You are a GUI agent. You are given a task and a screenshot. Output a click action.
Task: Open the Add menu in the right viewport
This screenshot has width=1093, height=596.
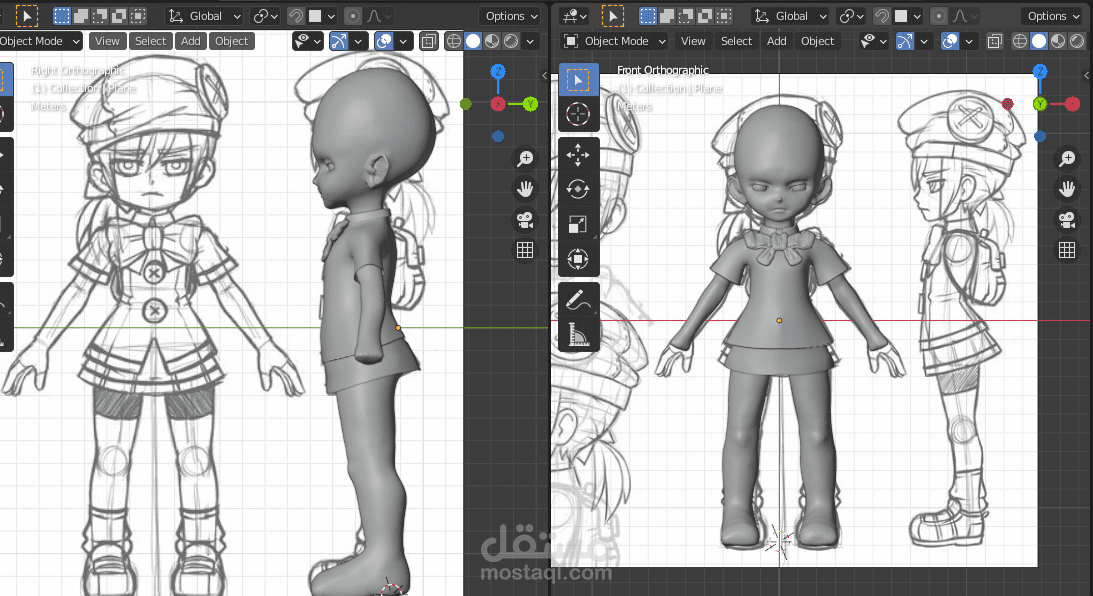point(777,41)
